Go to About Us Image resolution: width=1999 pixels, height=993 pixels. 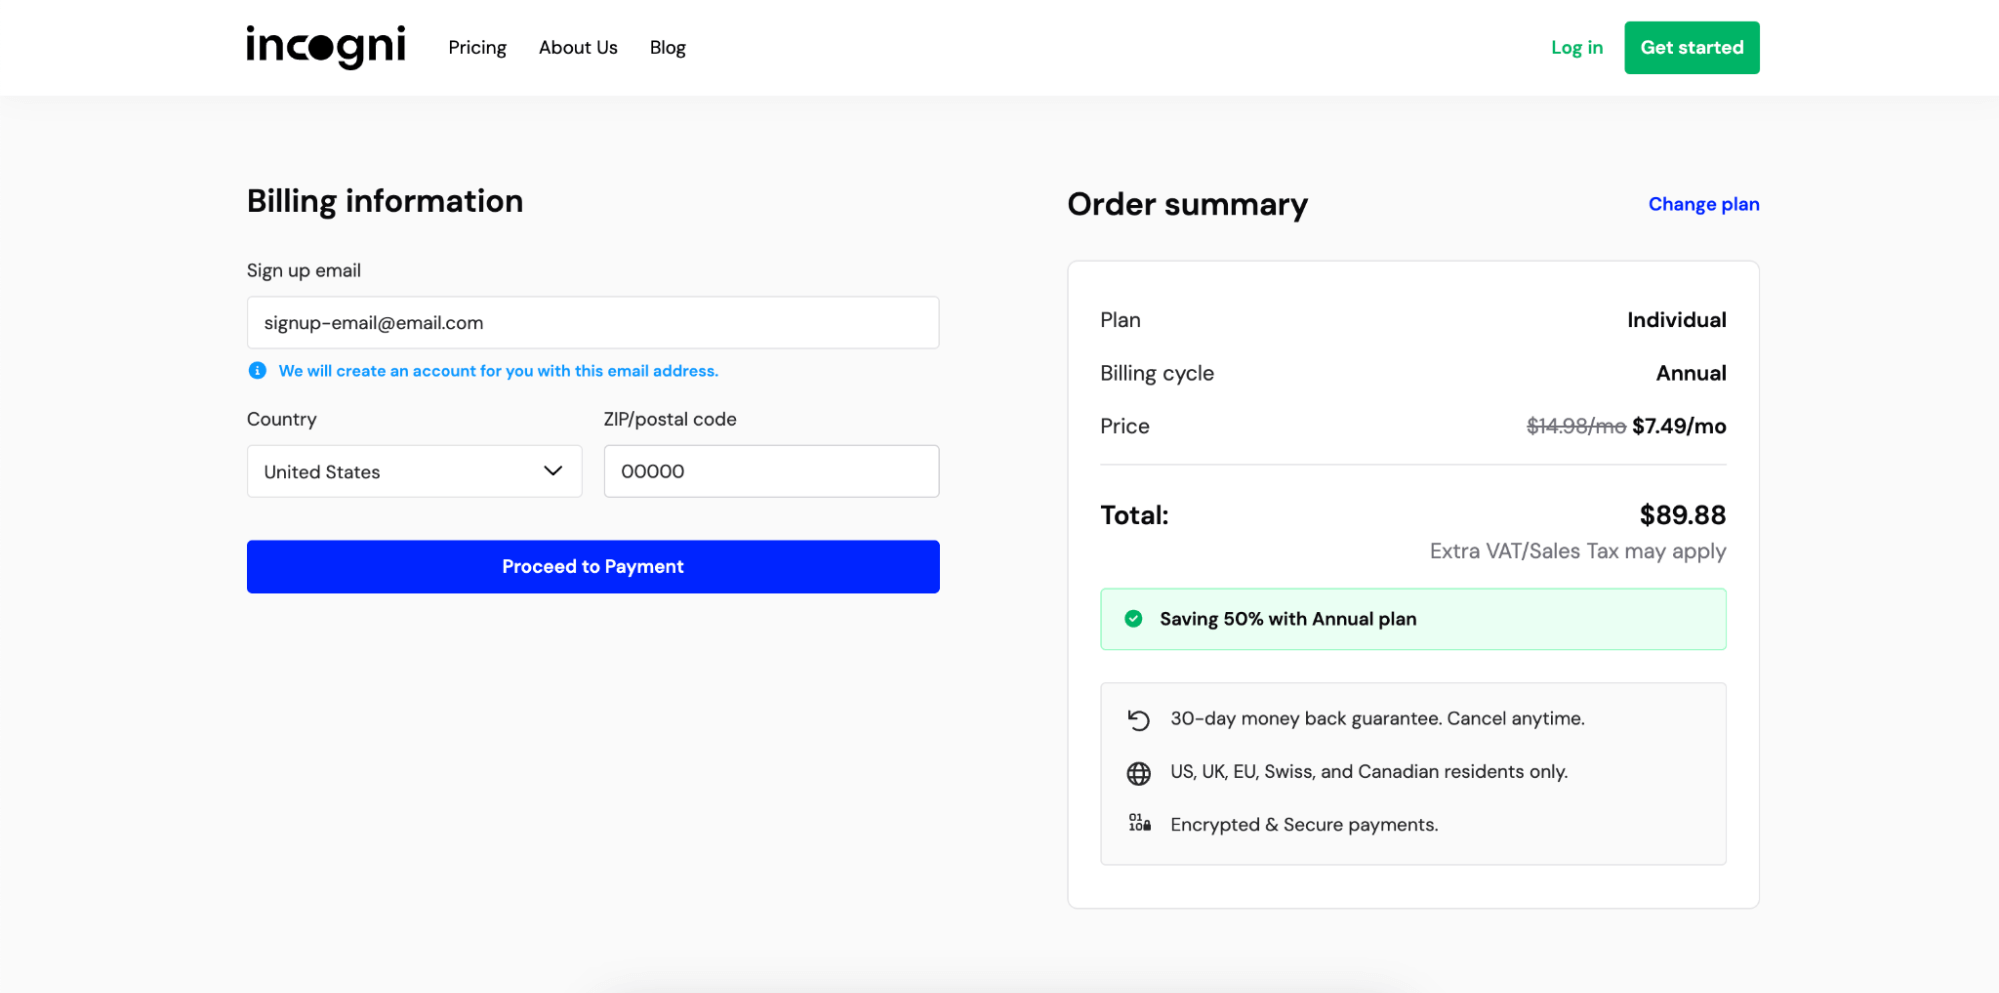click(x=578, y=48)
